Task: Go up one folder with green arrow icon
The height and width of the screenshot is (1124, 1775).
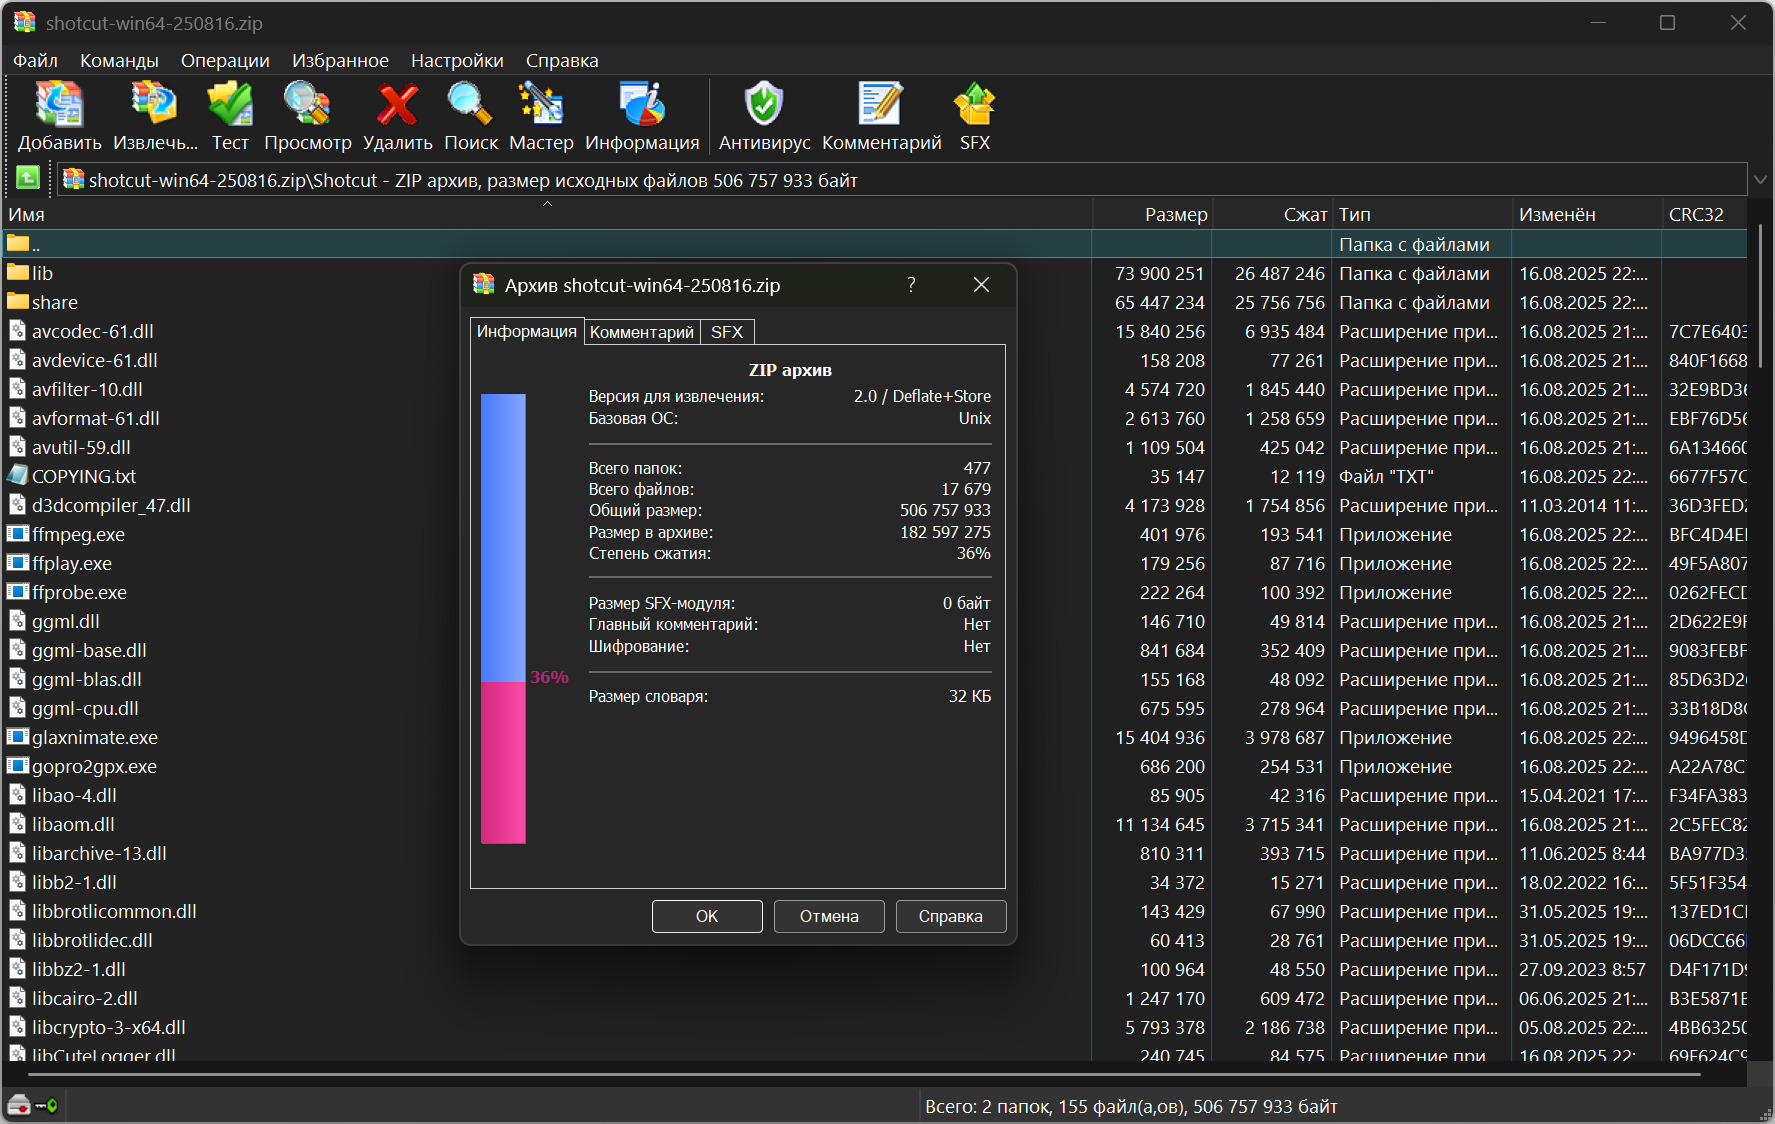Action: [28, 178]
